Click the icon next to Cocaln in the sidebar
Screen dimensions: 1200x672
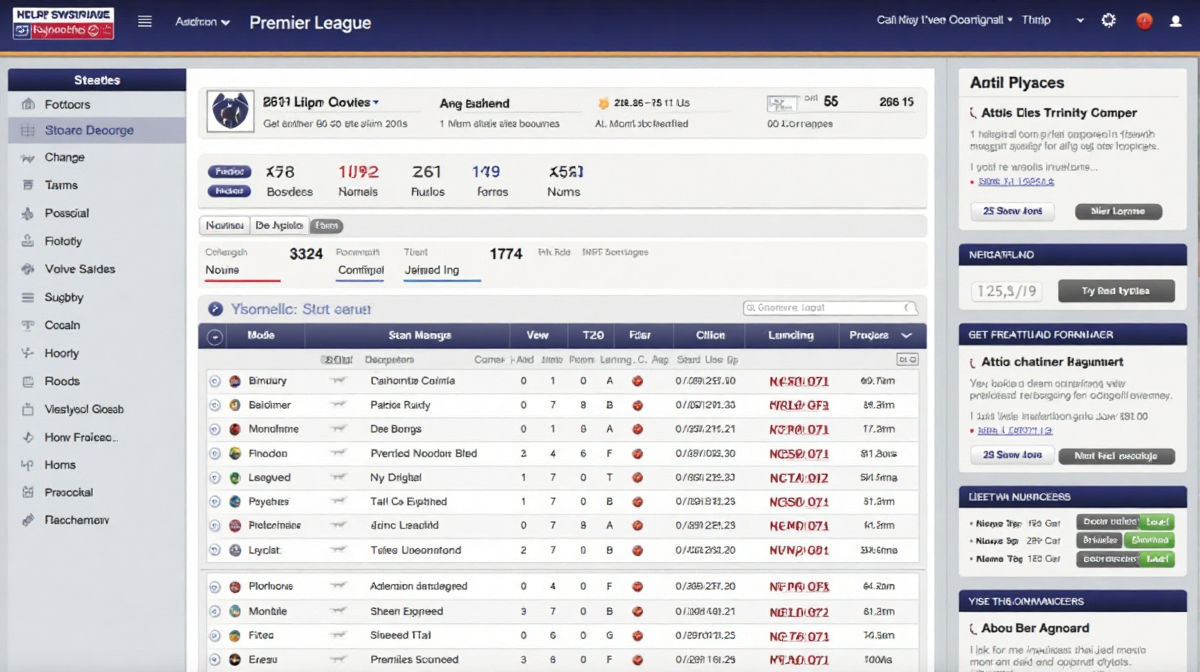pos(26,326)
